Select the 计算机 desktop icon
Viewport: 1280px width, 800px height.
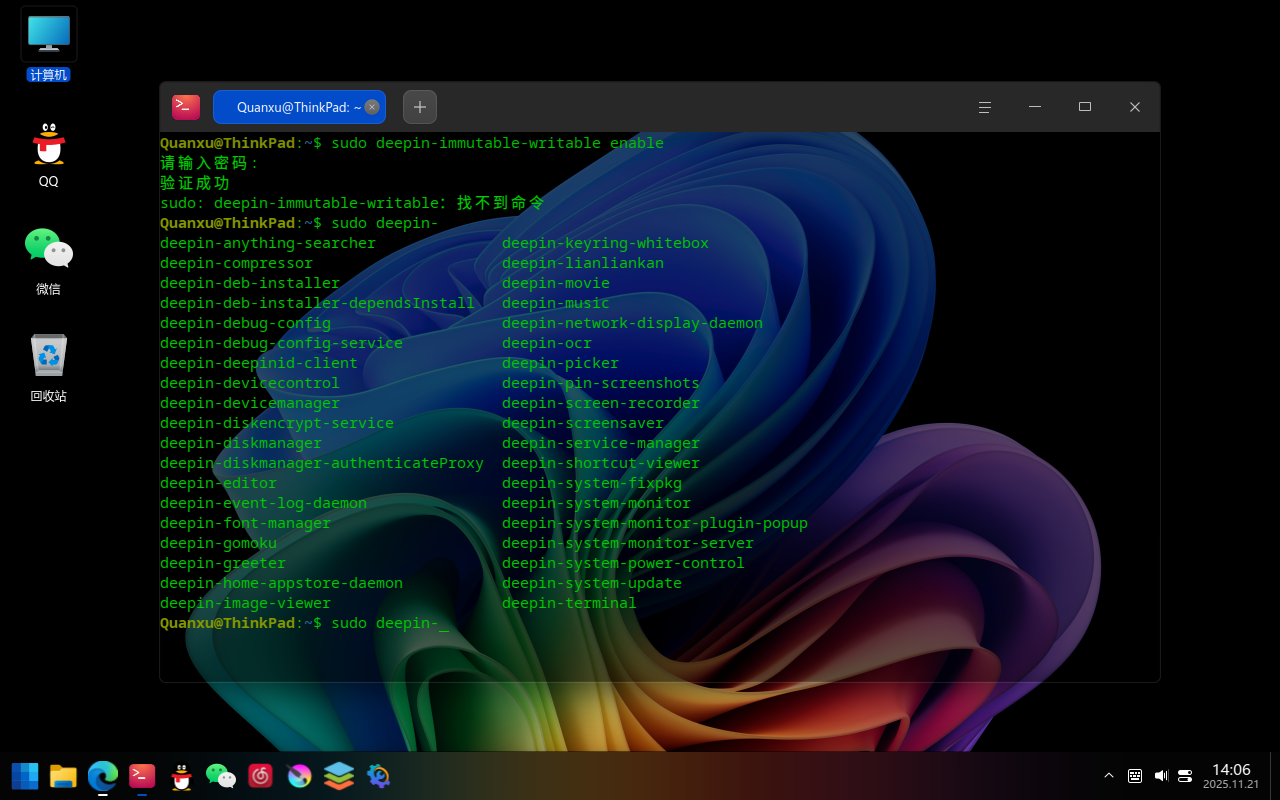pyautogui.click(x=49, y=46)
